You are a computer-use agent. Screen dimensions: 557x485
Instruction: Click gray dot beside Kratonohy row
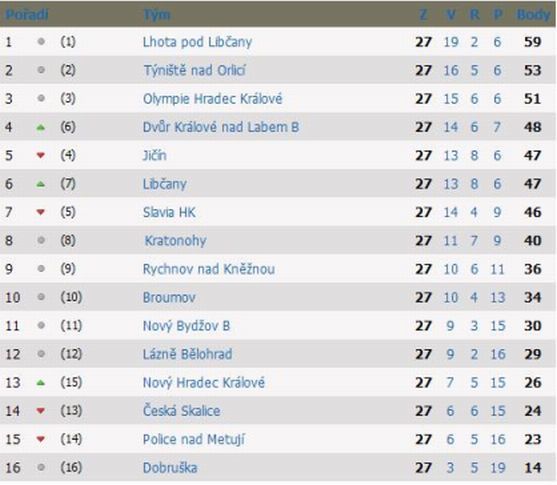point(41,240)
